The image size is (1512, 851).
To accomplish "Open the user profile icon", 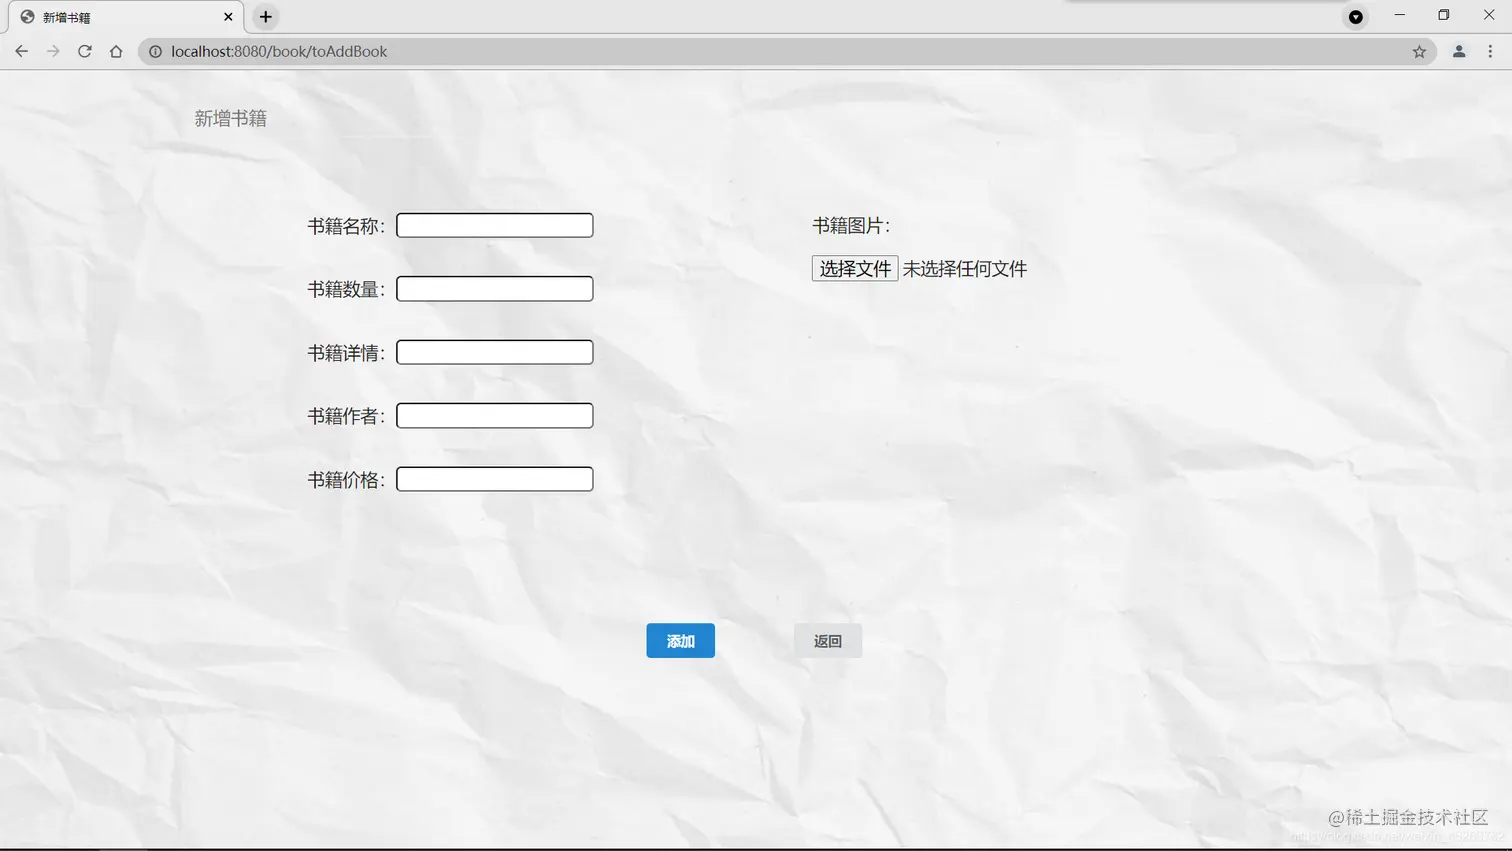I will (1459, 51).
